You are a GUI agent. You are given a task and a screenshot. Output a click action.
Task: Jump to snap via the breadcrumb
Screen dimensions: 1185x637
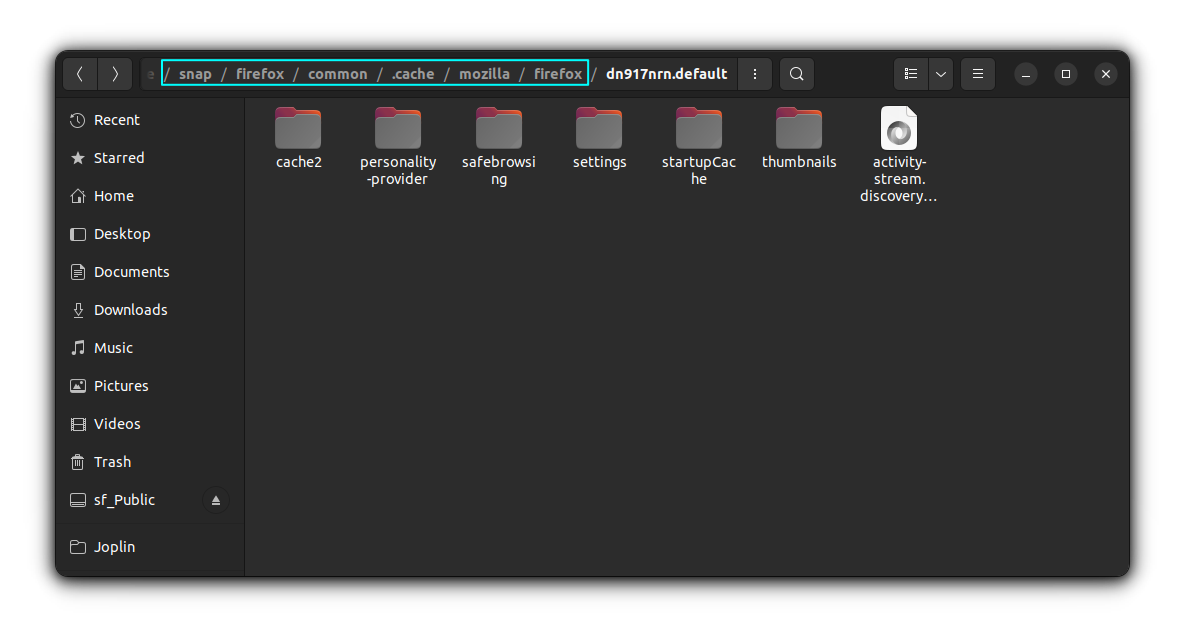click(x=195, y=73)
